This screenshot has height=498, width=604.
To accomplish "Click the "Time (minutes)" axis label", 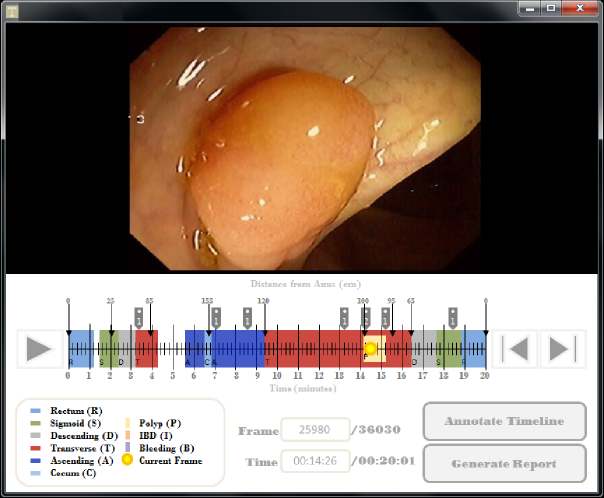I will point(303,388).
